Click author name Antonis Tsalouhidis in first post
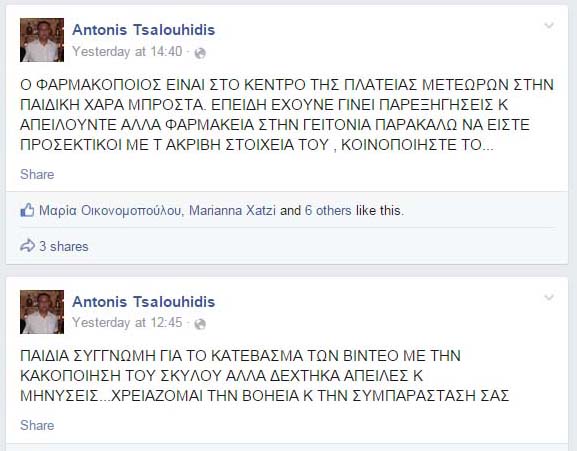Screen dimensions: 577x451 click(x=144, y=30)
